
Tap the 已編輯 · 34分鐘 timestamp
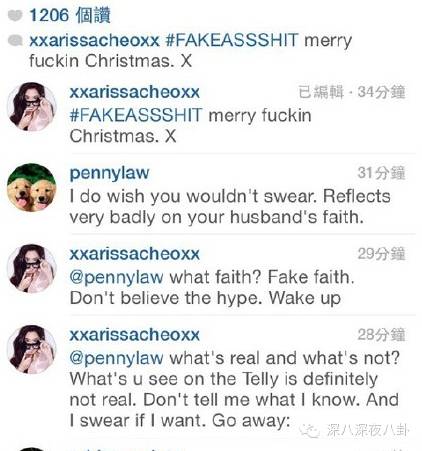click(x=352, y=92)
